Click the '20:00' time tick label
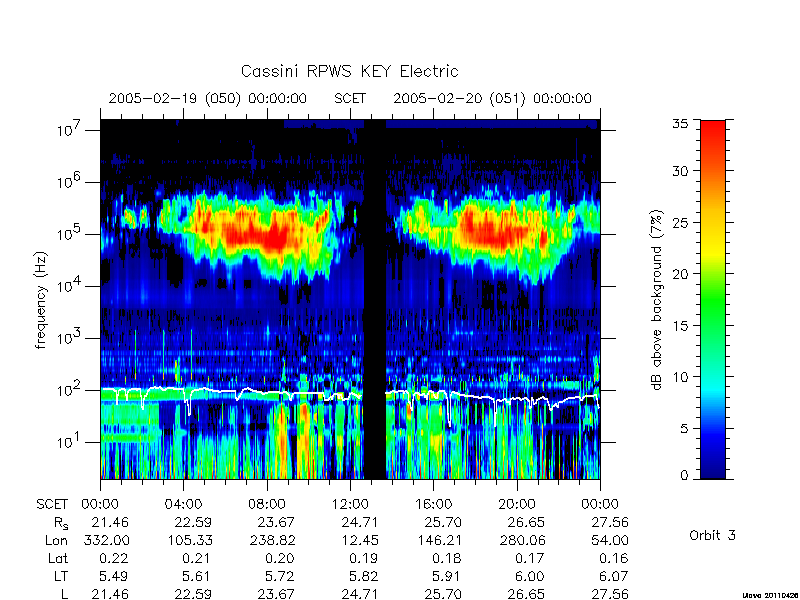This screenshot has height=600, width=800. click(517, 504)
